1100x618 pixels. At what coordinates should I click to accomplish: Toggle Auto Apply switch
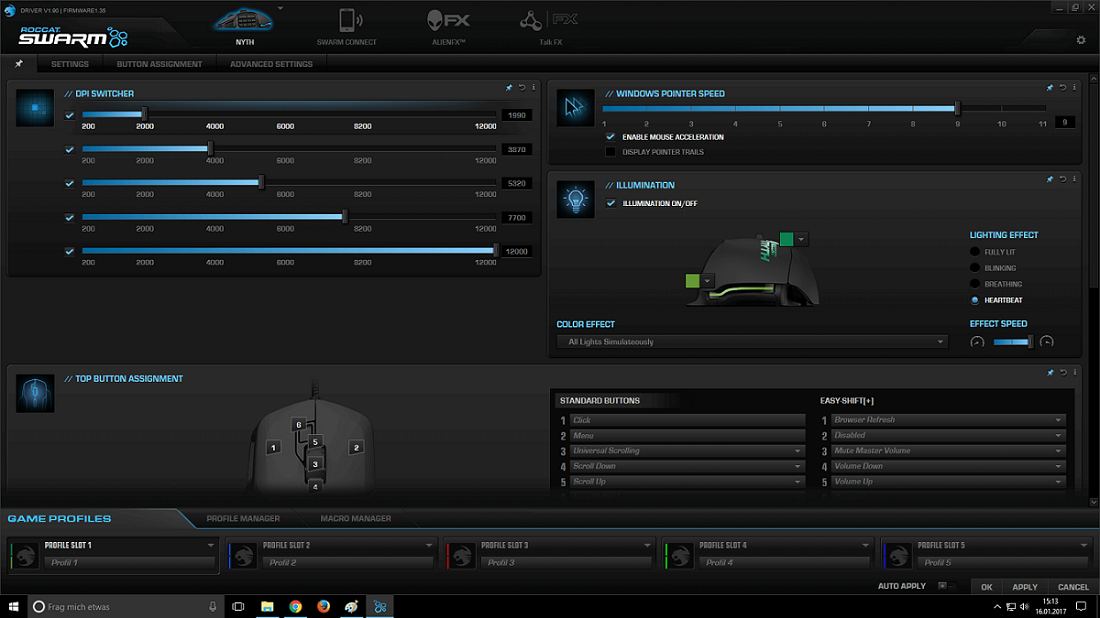pos(946,586)
